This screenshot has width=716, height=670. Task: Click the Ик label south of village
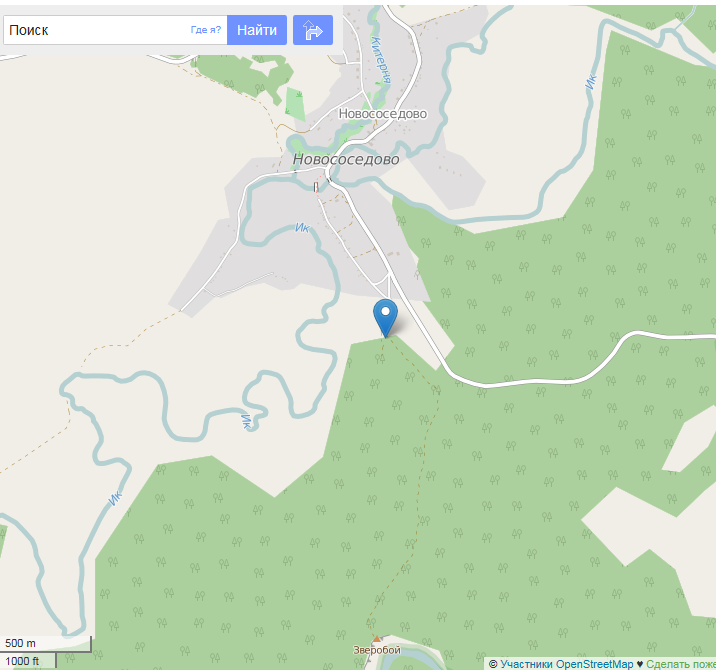(x=302, y=227)
